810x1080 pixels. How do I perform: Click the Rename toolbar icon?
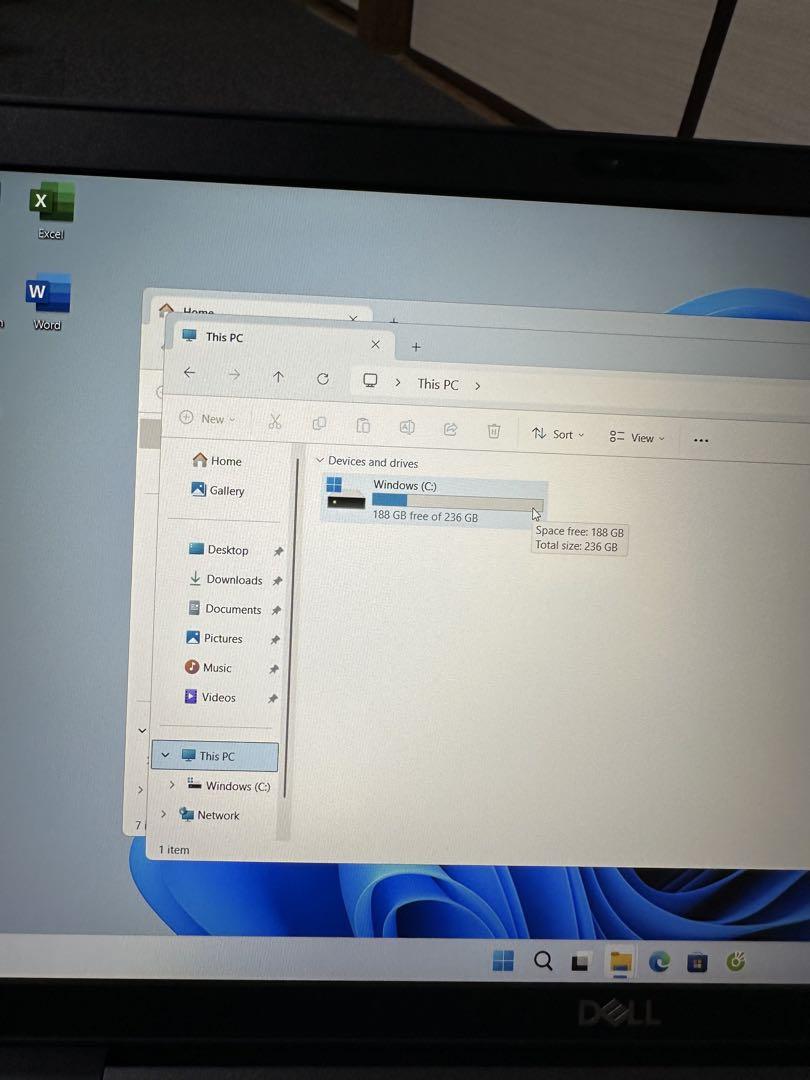(407, 427)
